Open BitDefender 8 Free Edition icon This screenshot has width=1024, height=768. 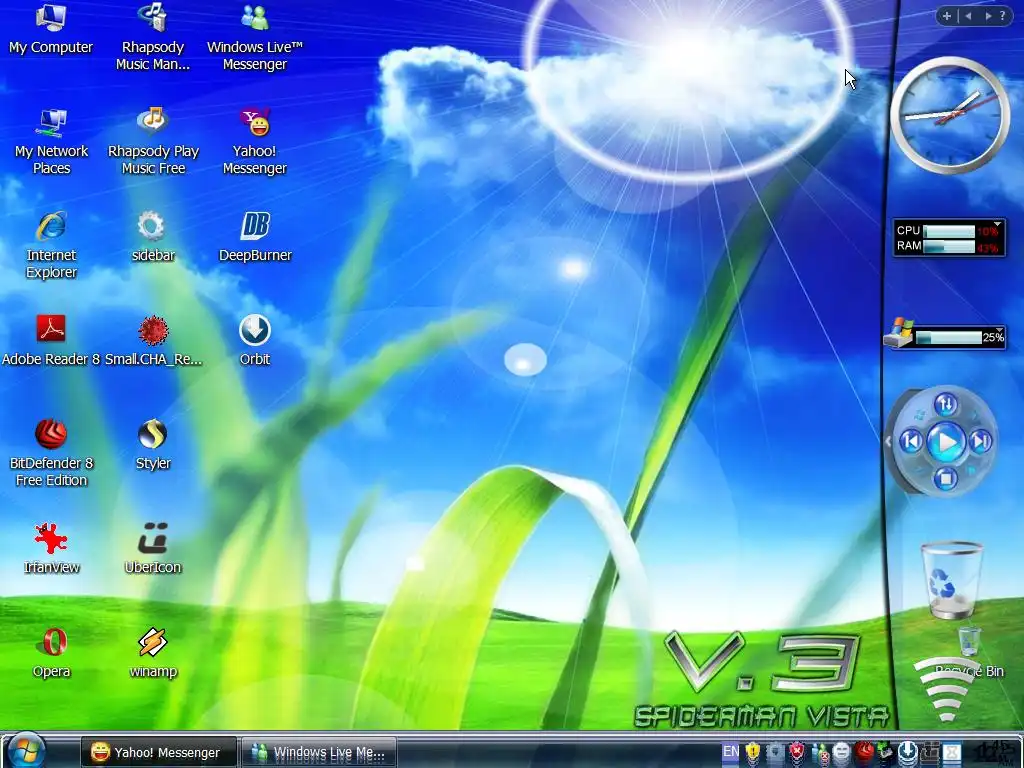[x=51, y=453]
